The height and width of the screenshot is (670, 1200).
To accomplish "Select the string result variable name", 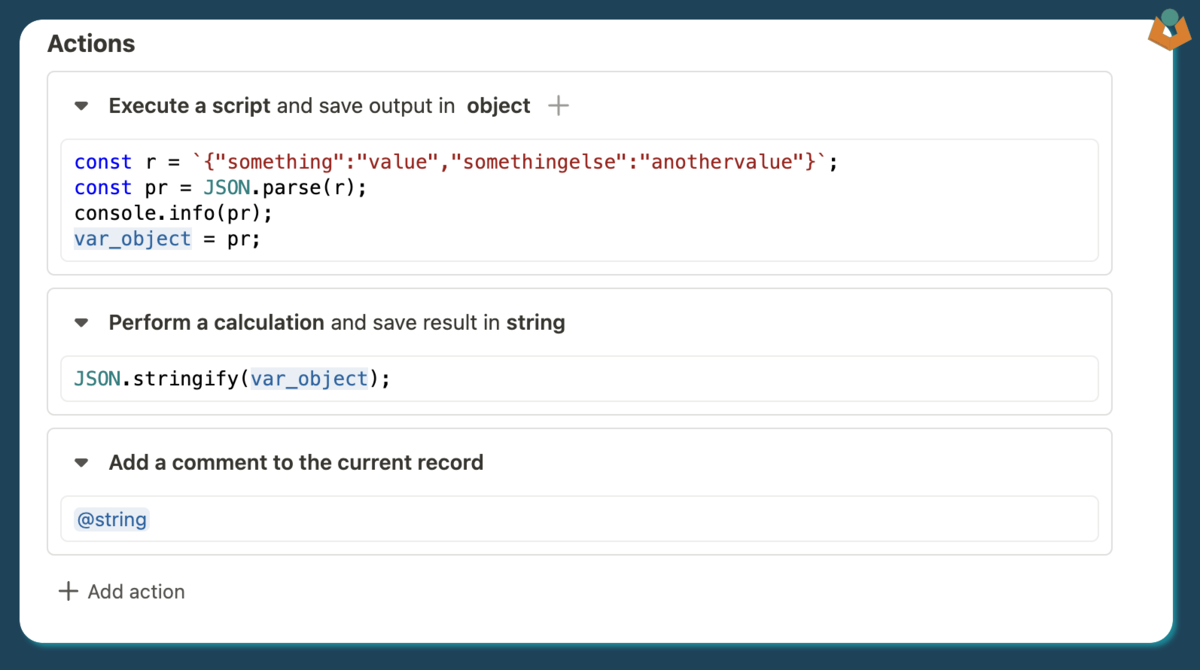I will [535, 322].
